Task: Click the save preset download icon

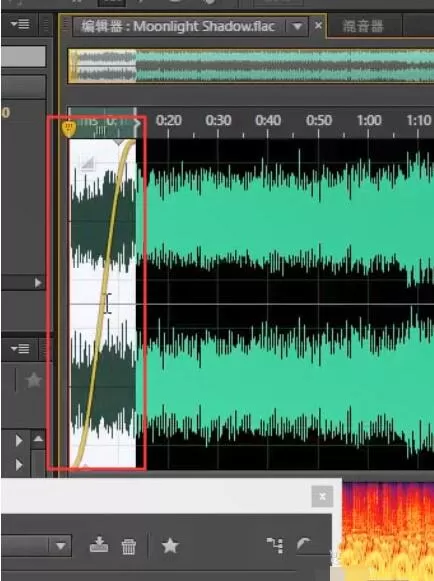Action: pyautogui.click(x=99, y=545)
